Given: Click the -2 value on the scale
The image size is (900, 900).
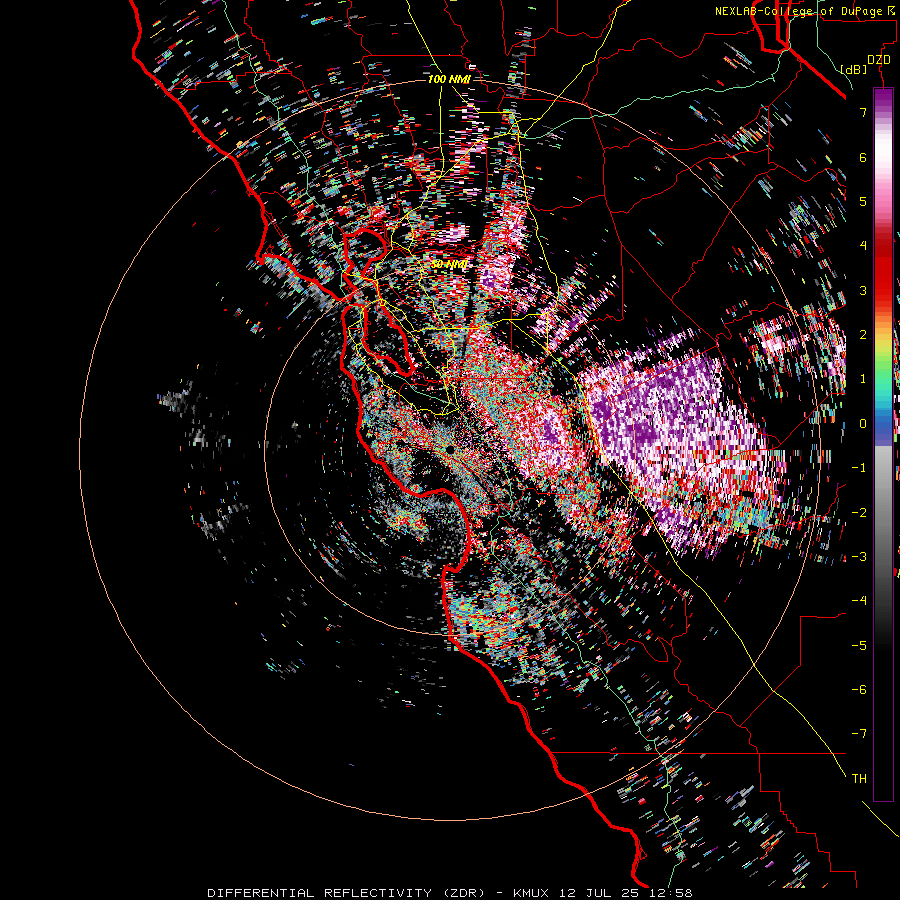Looking at the screenshot, I should (x=859, y=513).
